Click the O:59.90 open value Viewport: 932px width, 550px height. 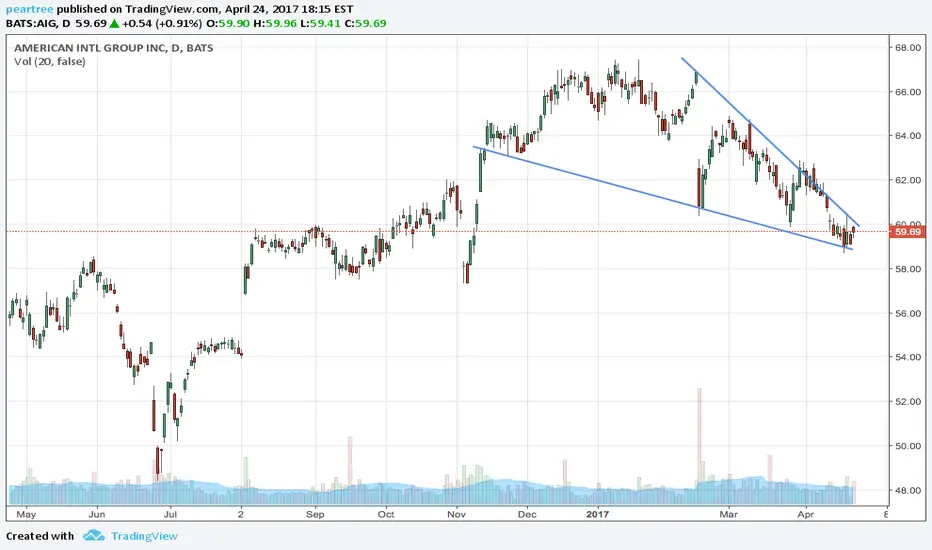pyautogui.click(x=228, y=24)
